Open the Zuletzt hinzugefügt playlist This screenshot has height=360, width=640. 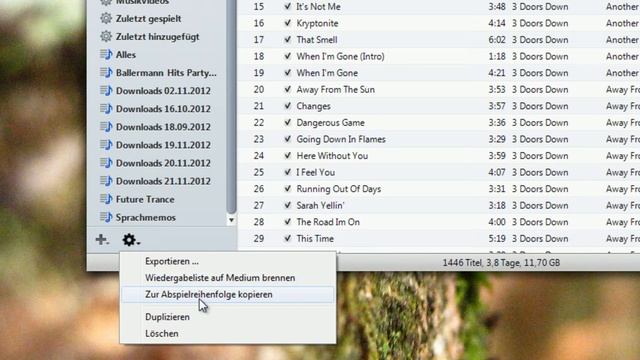158,36
